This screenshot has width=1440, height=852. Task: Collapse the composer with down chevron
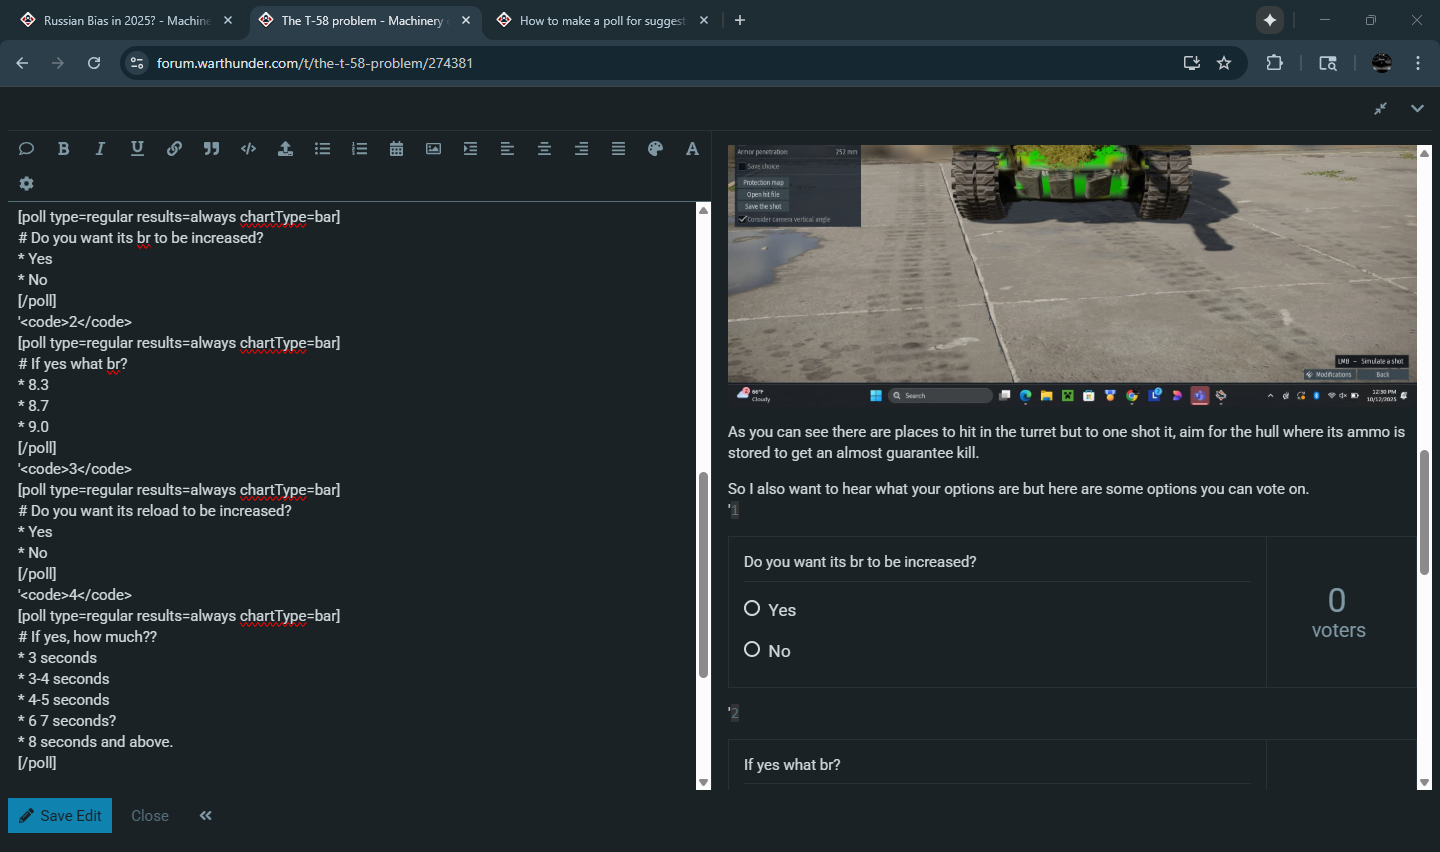(1417, 108)
